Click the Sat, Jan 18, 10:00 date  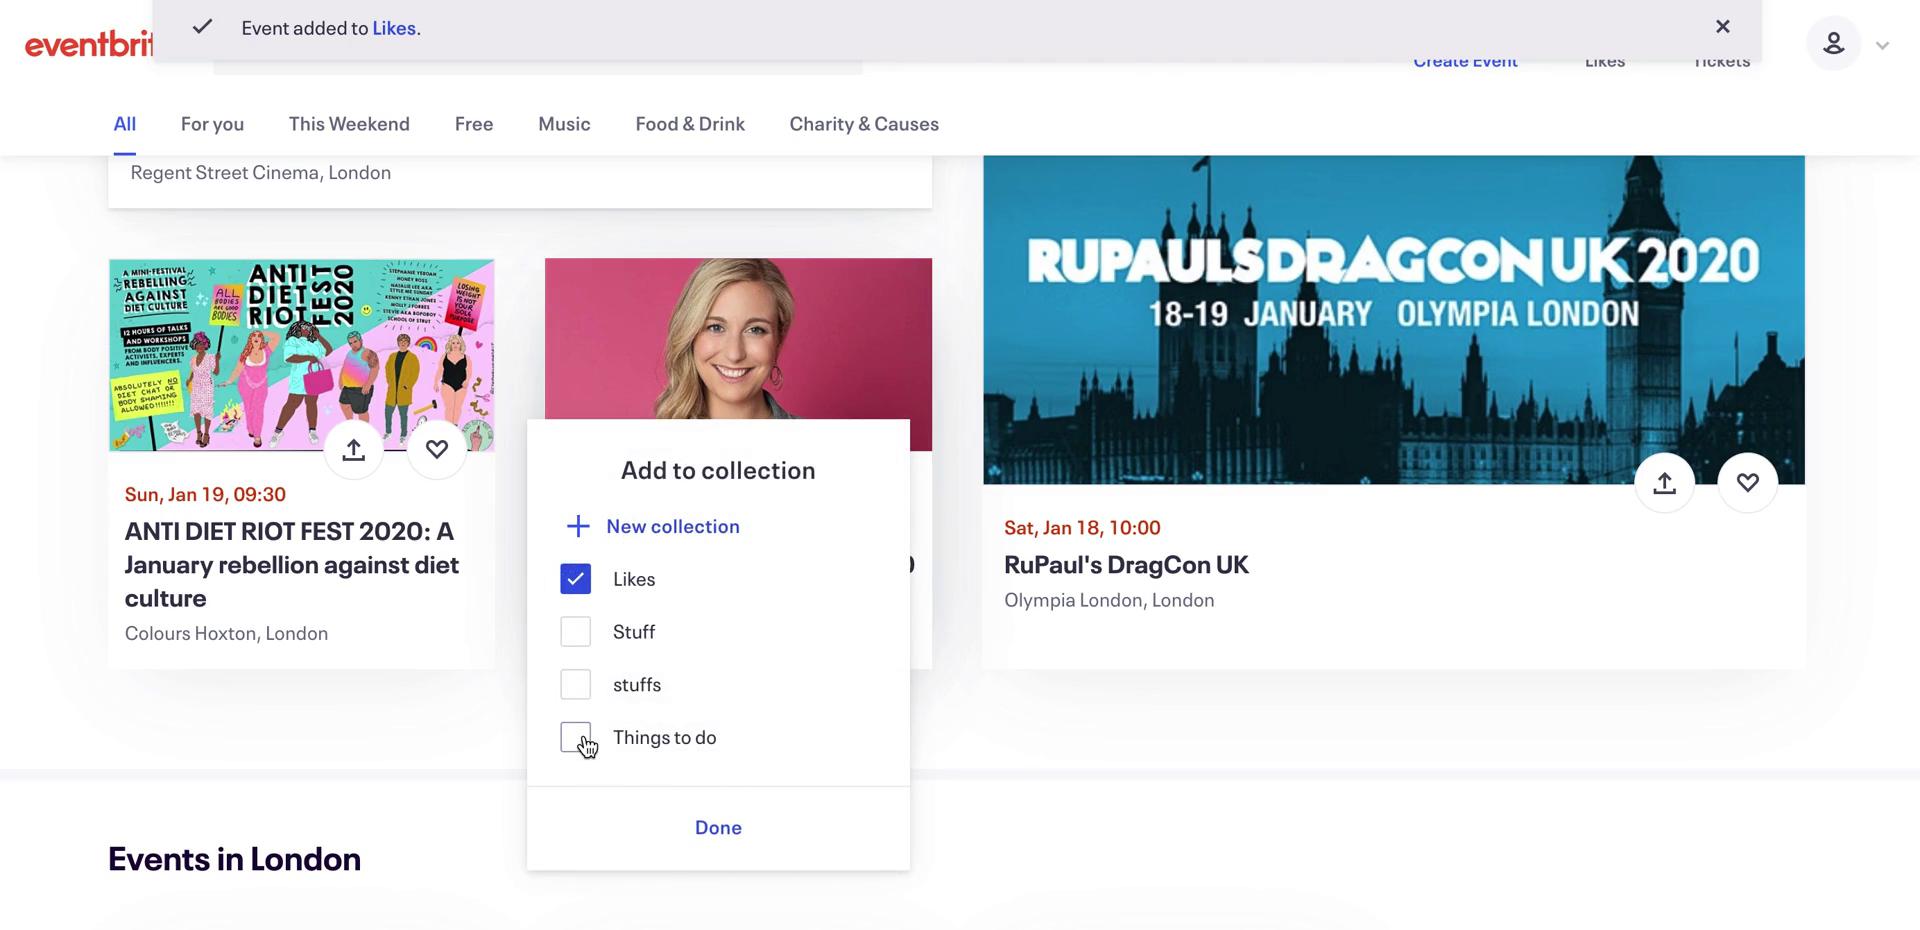pyautogui.click(x=1082, y=527)
